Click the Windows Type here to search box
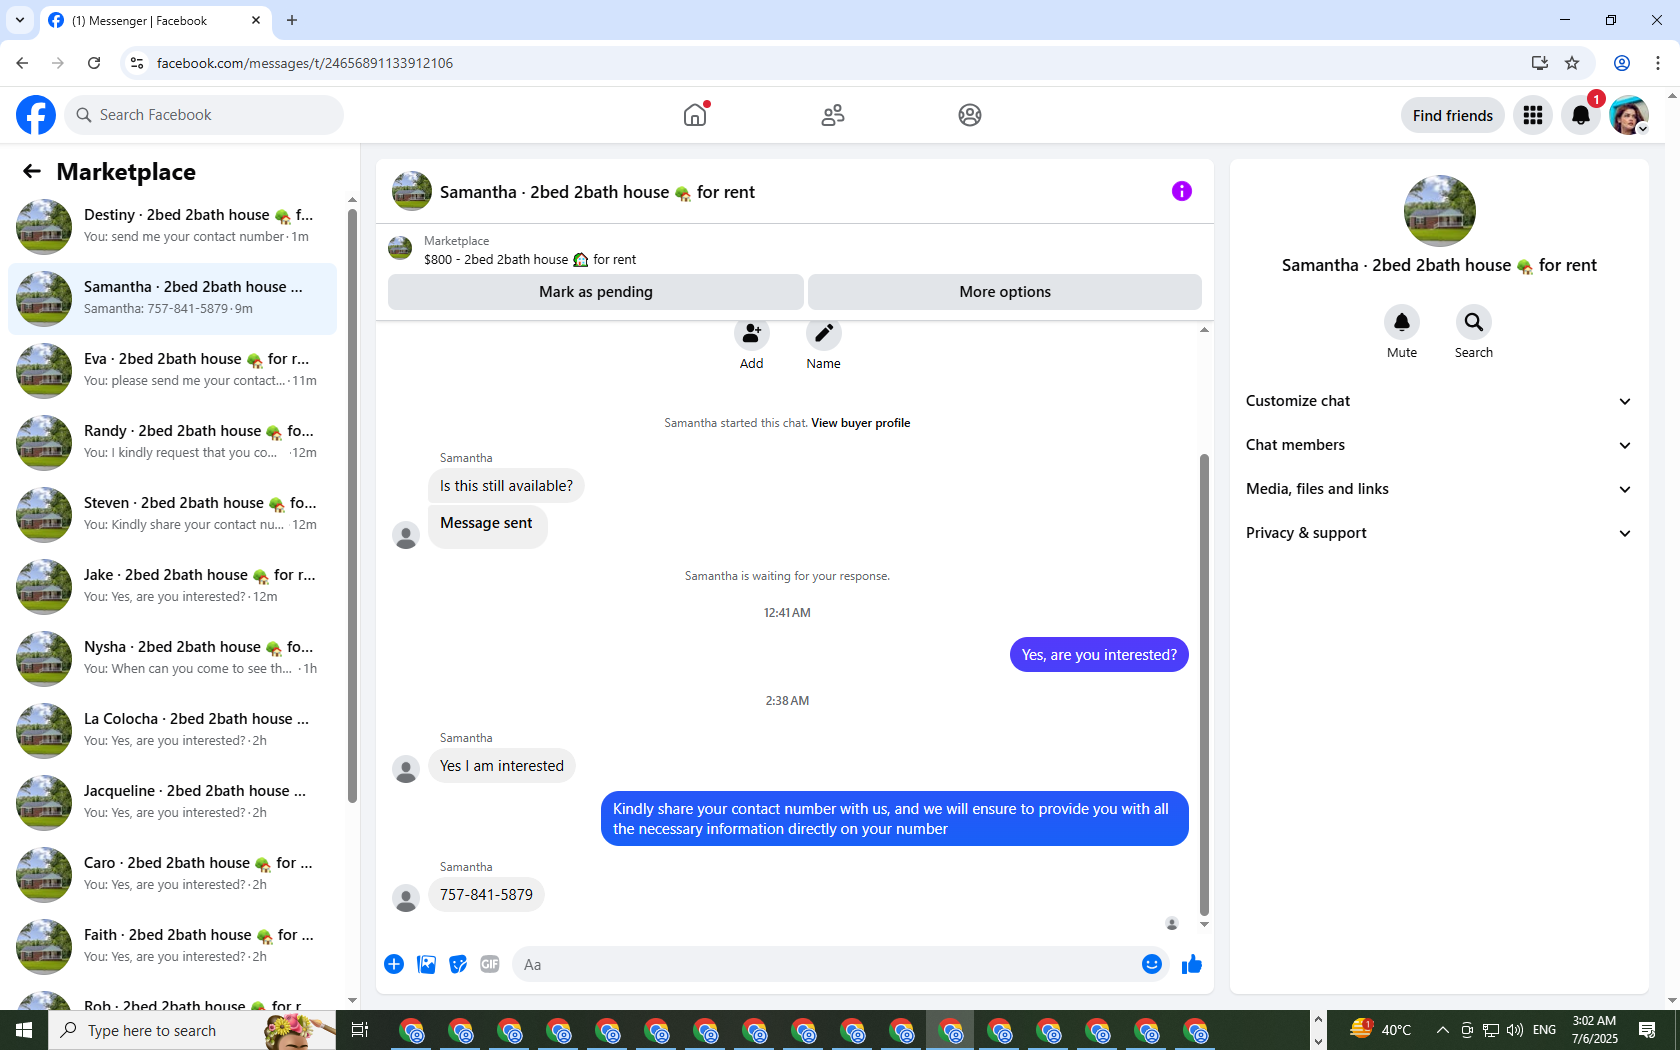1680x1050 pixels. point(192,1030)
